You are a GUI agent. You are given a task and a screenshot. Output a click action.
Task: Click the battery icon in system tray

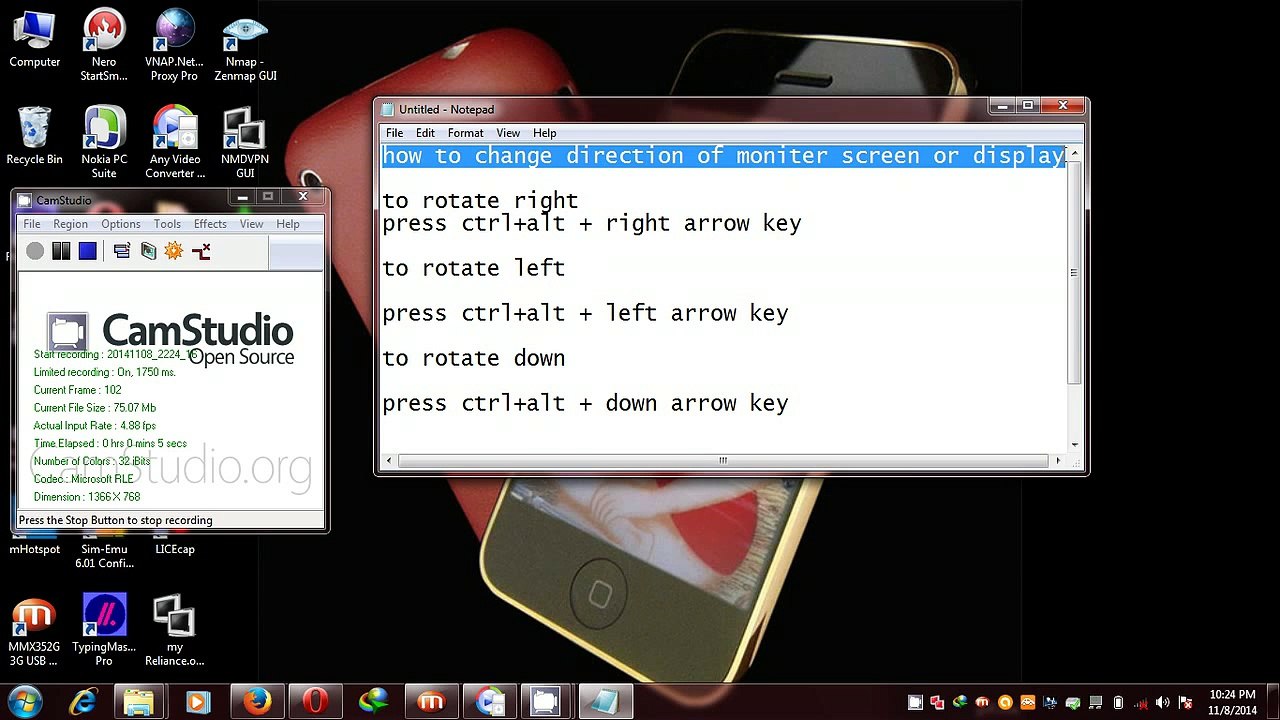1119,703
